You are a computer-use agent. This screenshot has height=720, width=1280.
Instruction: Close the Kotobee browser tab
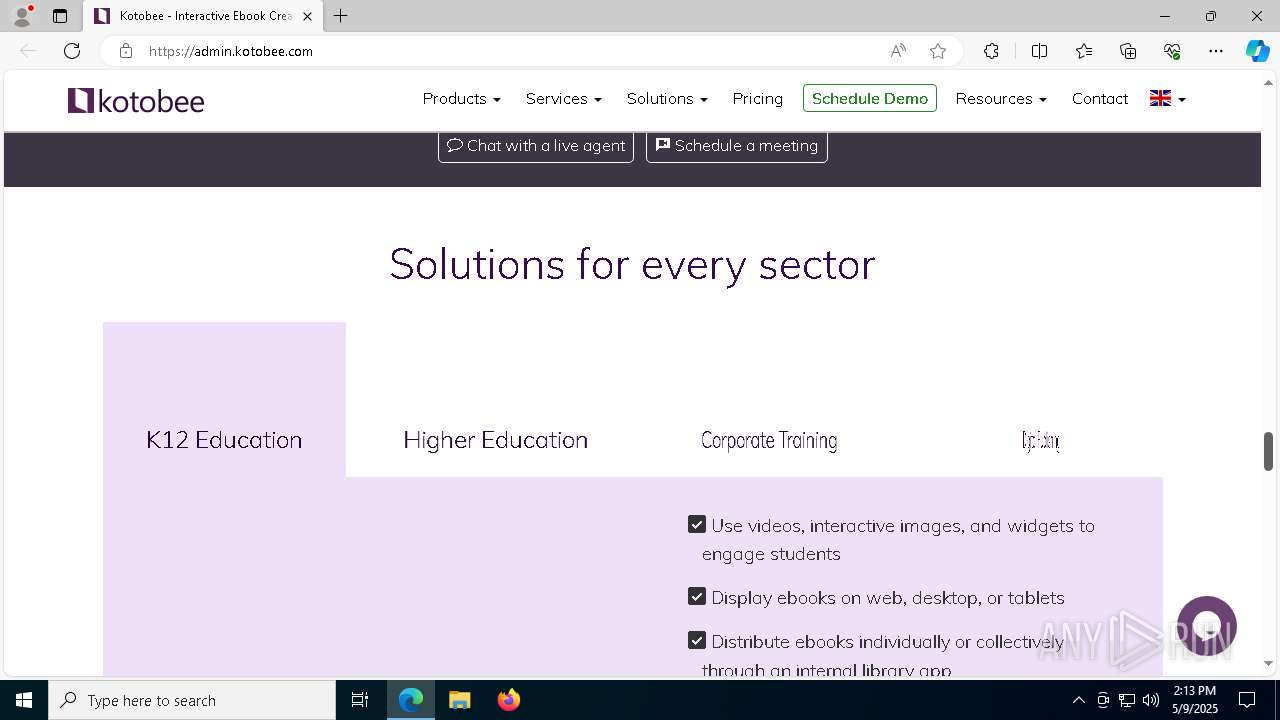pos(307,16)
